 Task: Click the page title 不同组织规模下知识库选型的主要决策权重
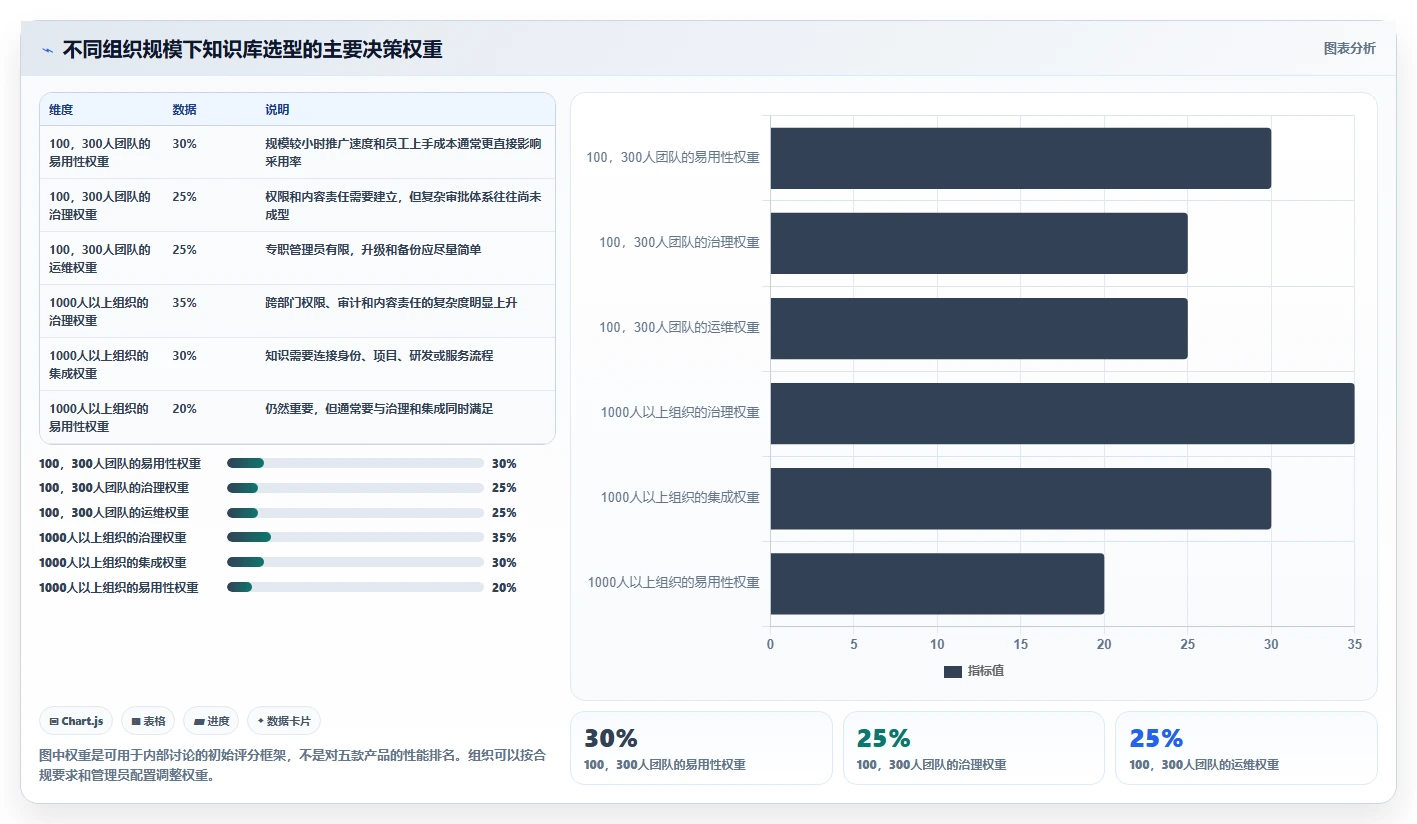(x=252, y=49)
